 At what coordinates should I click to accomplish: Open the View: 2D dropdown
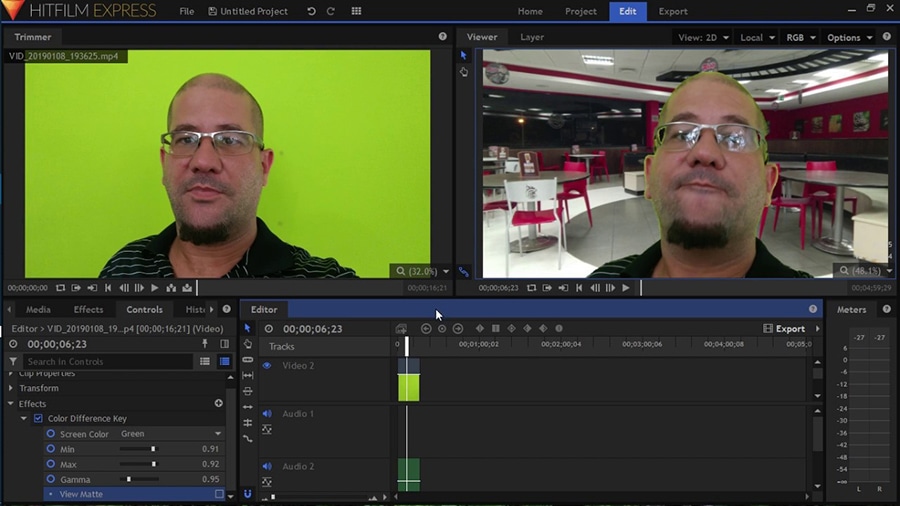[x=702, y=37]
